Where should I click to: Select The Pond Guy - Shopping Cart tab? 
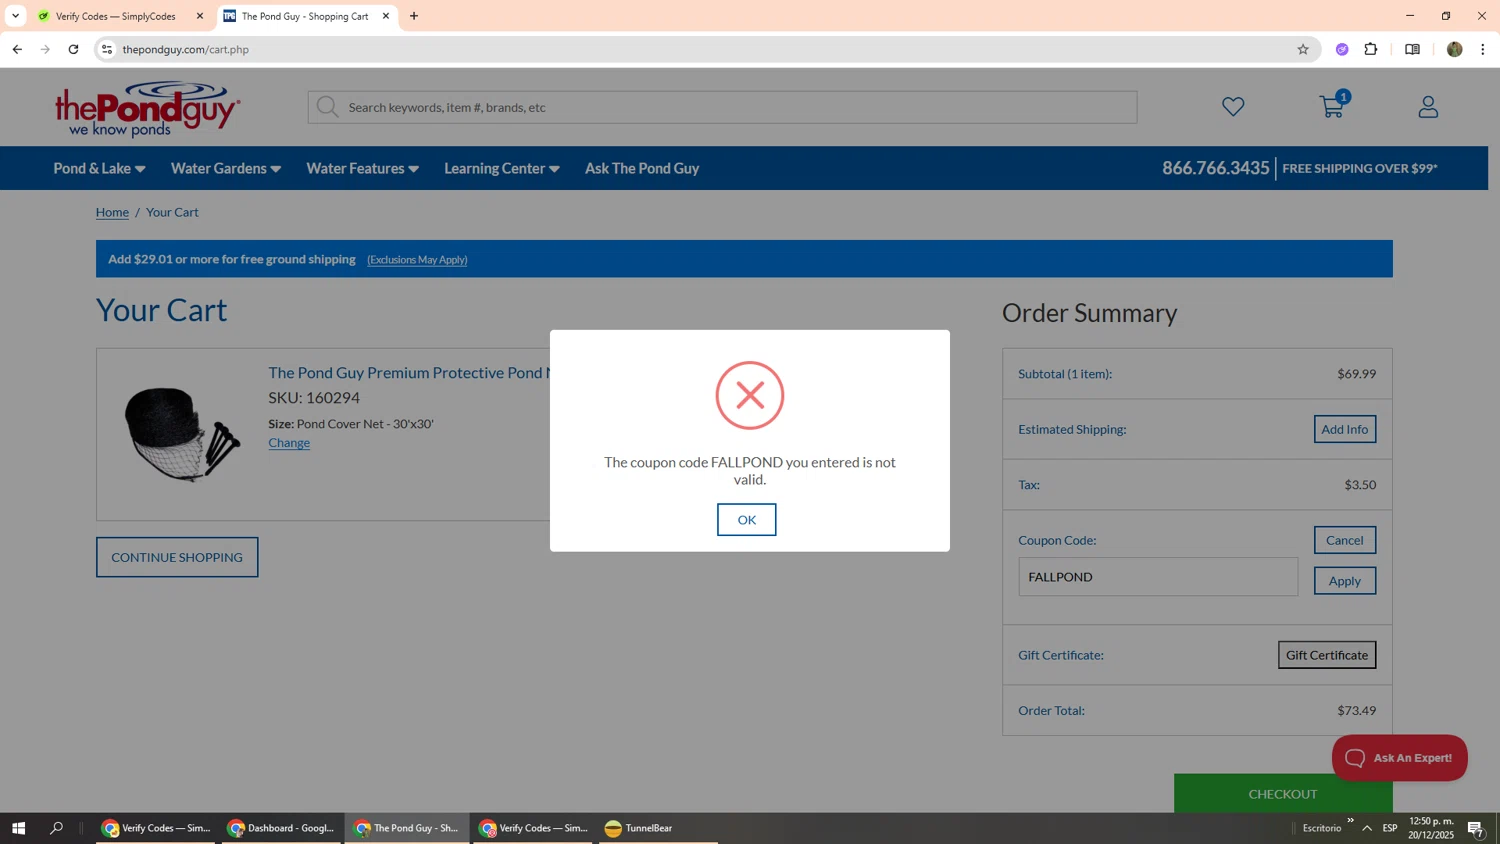tap(305, 16)
